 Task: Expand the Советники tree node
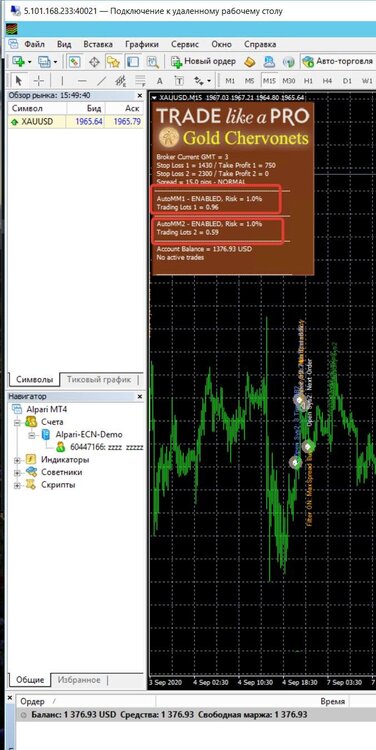(18, 473)
